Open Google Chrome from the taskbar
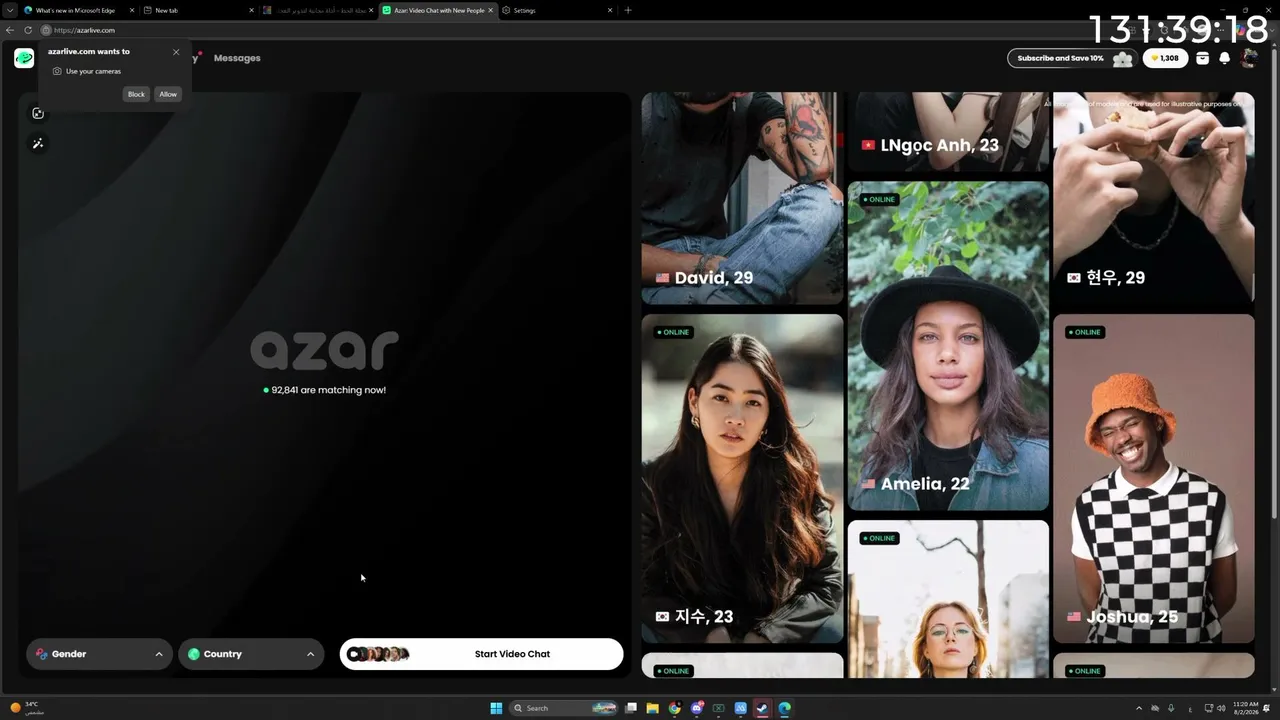Screen dimensions: 1280x720 (675, 708)
